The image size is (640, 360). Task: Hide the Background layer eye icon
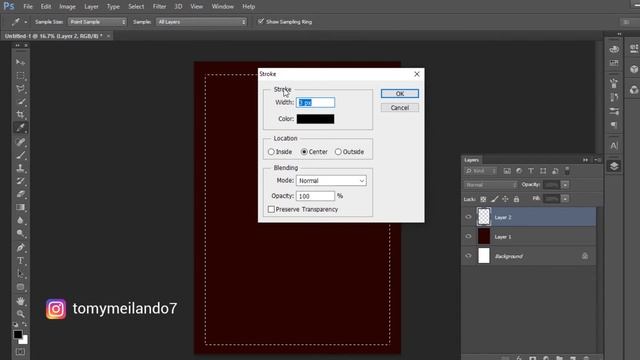pos(468,256)
